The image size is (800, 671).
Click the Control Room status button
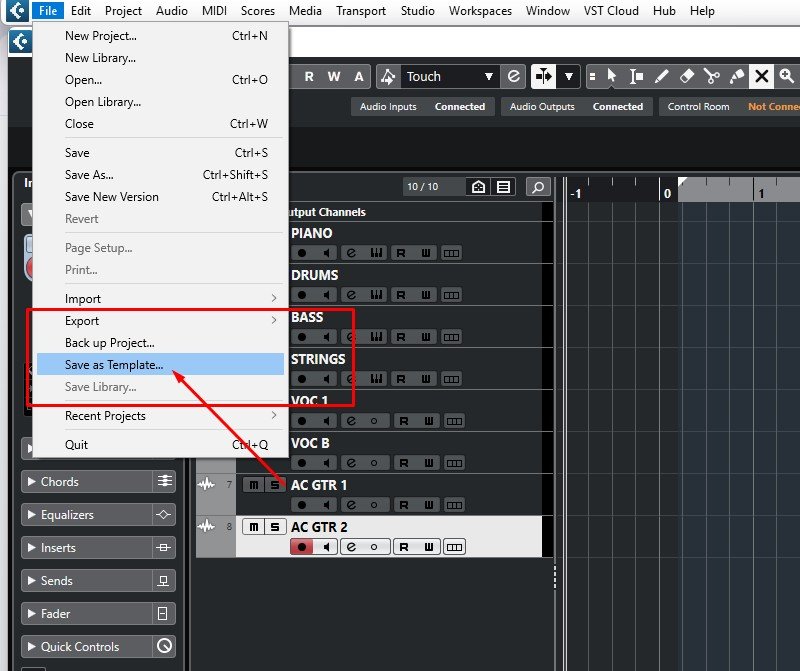click(x=730, y=107)
